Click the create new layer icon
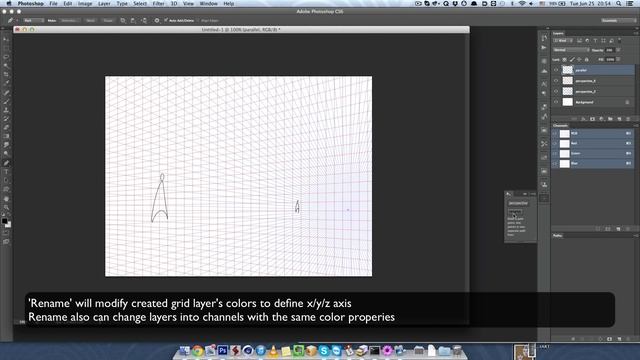Viewport: 640px width, 360px height. coord(619,119)
